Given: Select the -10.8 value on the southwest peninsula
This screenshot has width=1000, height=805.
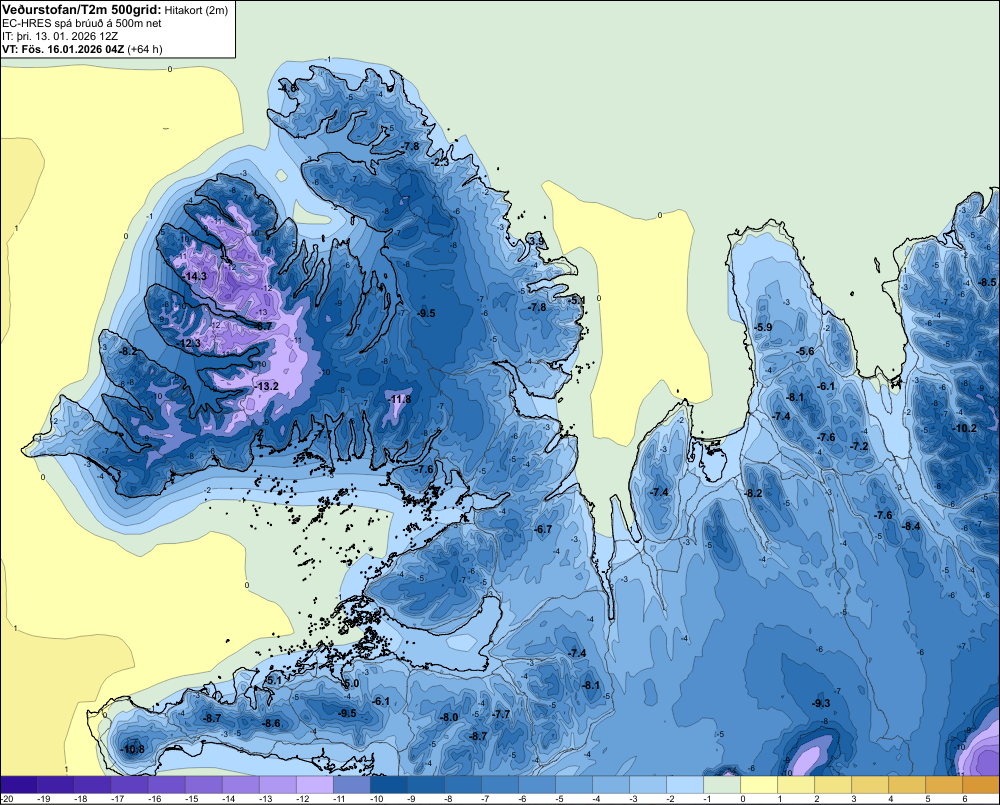Looking at the screenshot, I should [133, 749].
